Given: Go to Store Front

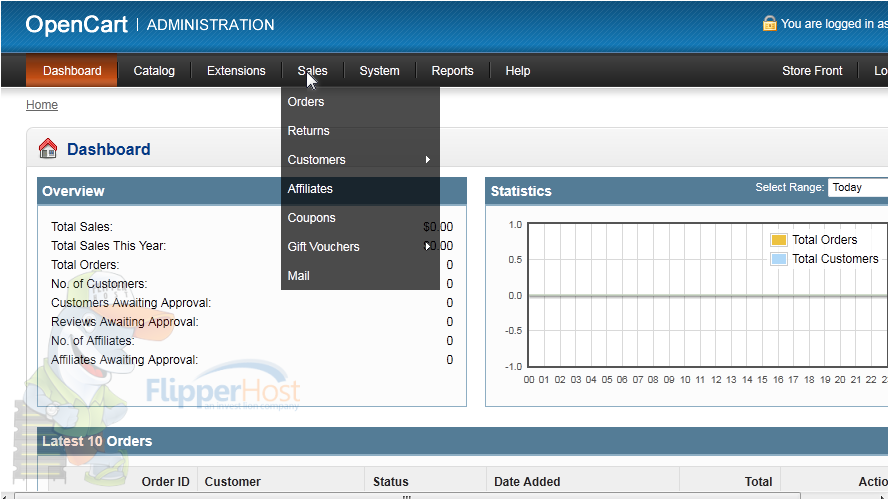Looking at the screenshot, I should pos(812,71).
